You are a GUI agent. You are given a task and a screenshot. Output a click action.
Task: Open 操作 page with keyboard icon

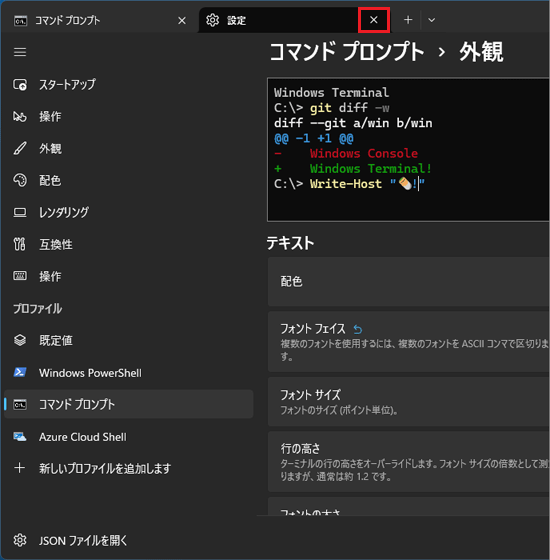[x=129, y=276]
